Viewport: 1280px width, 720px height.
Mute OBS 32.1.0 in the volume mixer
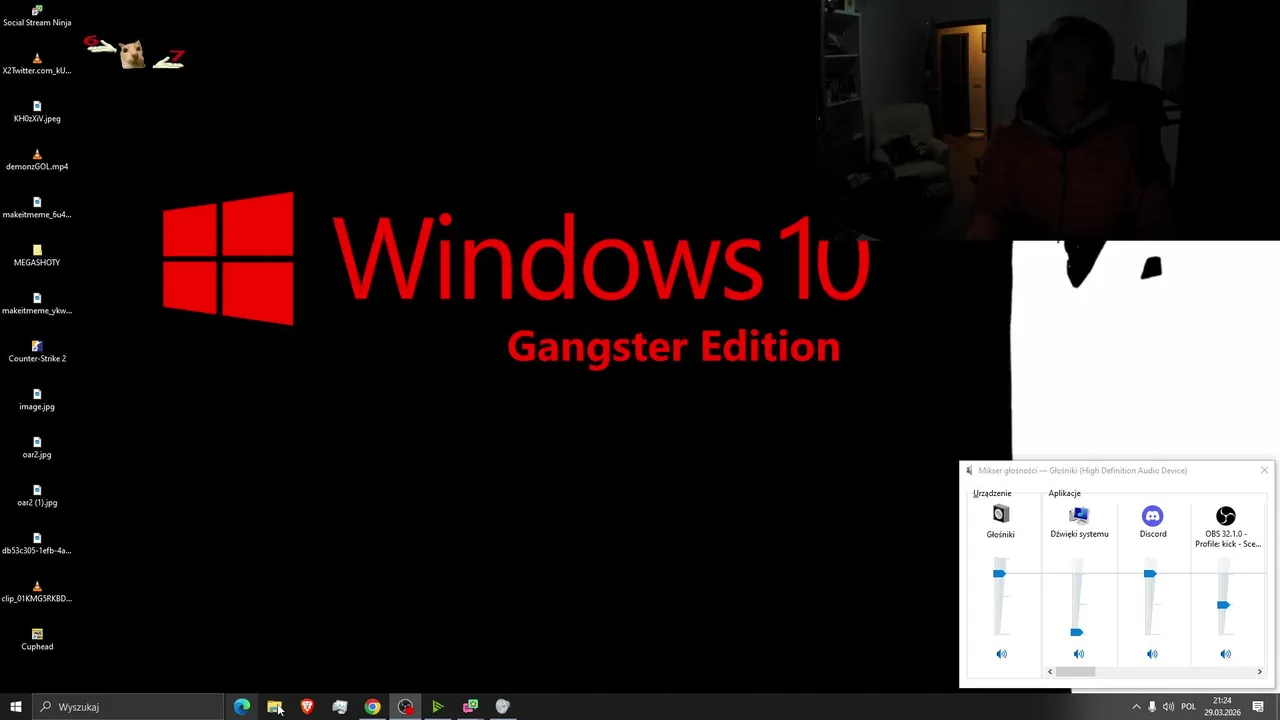(1226, 654)
